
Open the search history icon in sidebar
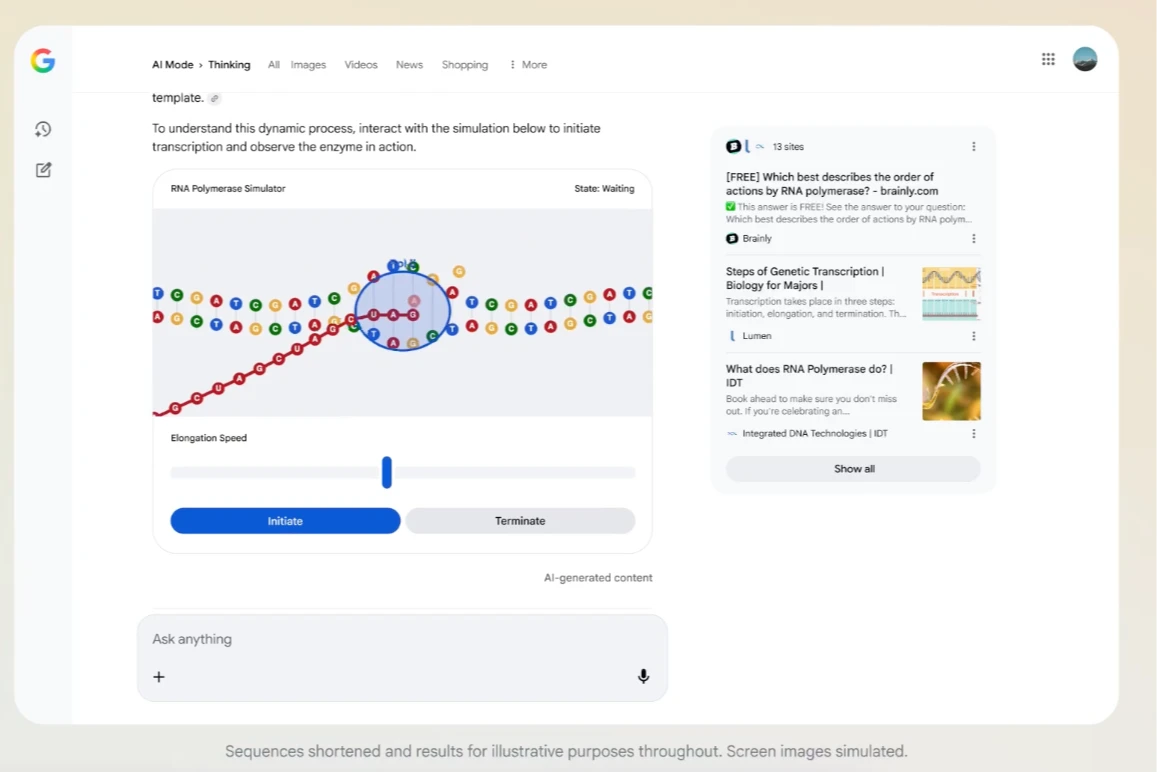click(x=43, y=129)
